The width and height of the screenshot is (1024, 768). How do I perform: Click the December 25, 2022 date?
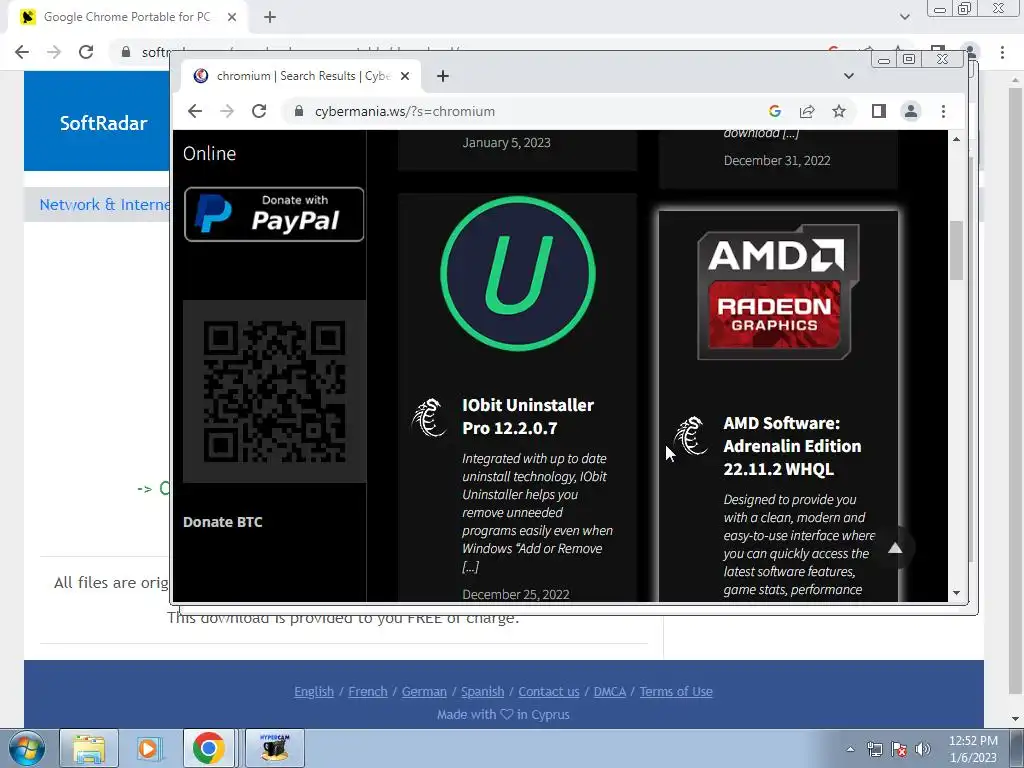coord(516,594)
